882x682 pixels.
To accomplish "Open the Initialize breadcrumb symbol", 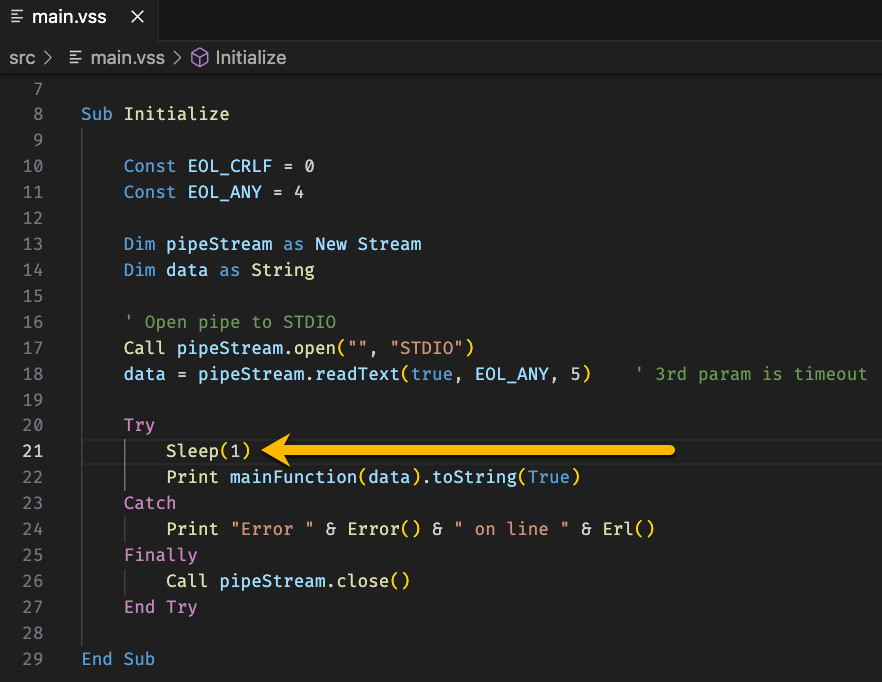I will point(251,58).
